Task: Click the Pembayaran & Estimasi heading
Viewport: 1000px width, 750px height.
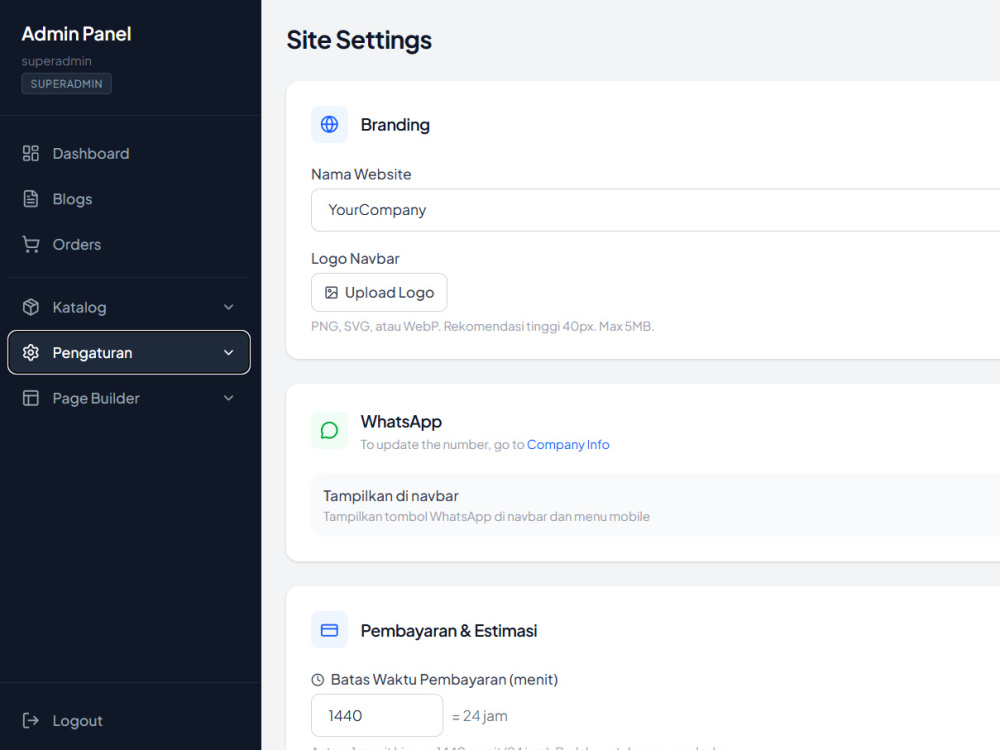Action: [449, 631]
